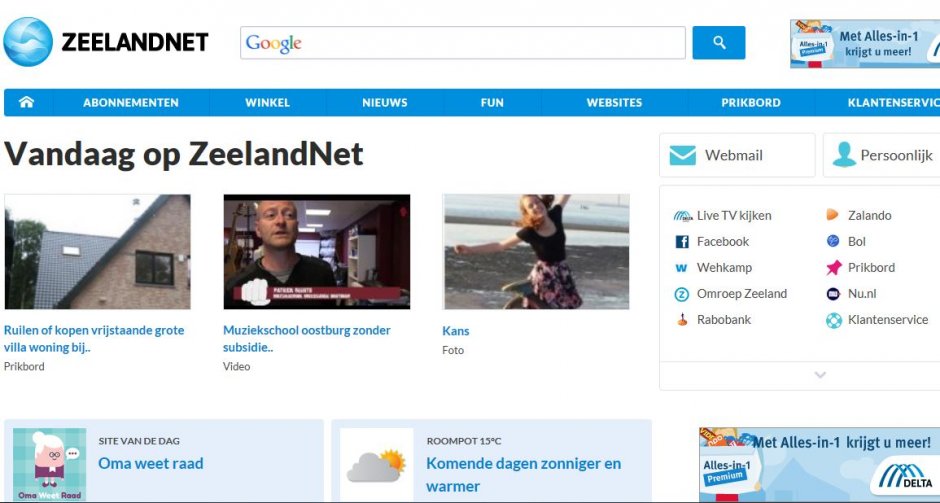Expand the quick links panel chevron
Screen dimensions: 940x503
820,375
